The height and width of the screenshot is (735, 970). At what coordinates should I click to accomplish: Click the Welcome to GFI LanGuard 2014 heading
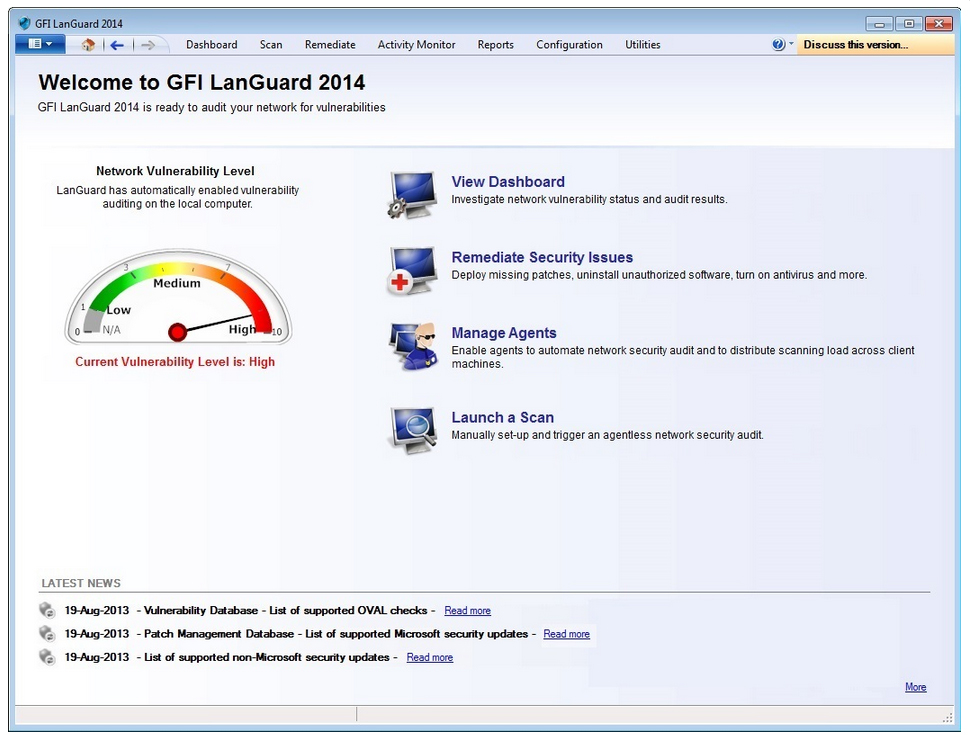click(x=202, y=82)
